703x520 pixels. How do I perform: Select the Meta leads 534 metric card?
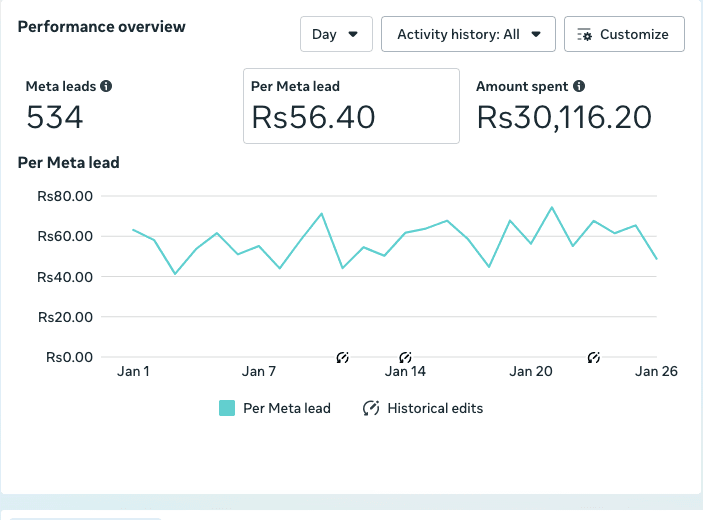point(128,106)
